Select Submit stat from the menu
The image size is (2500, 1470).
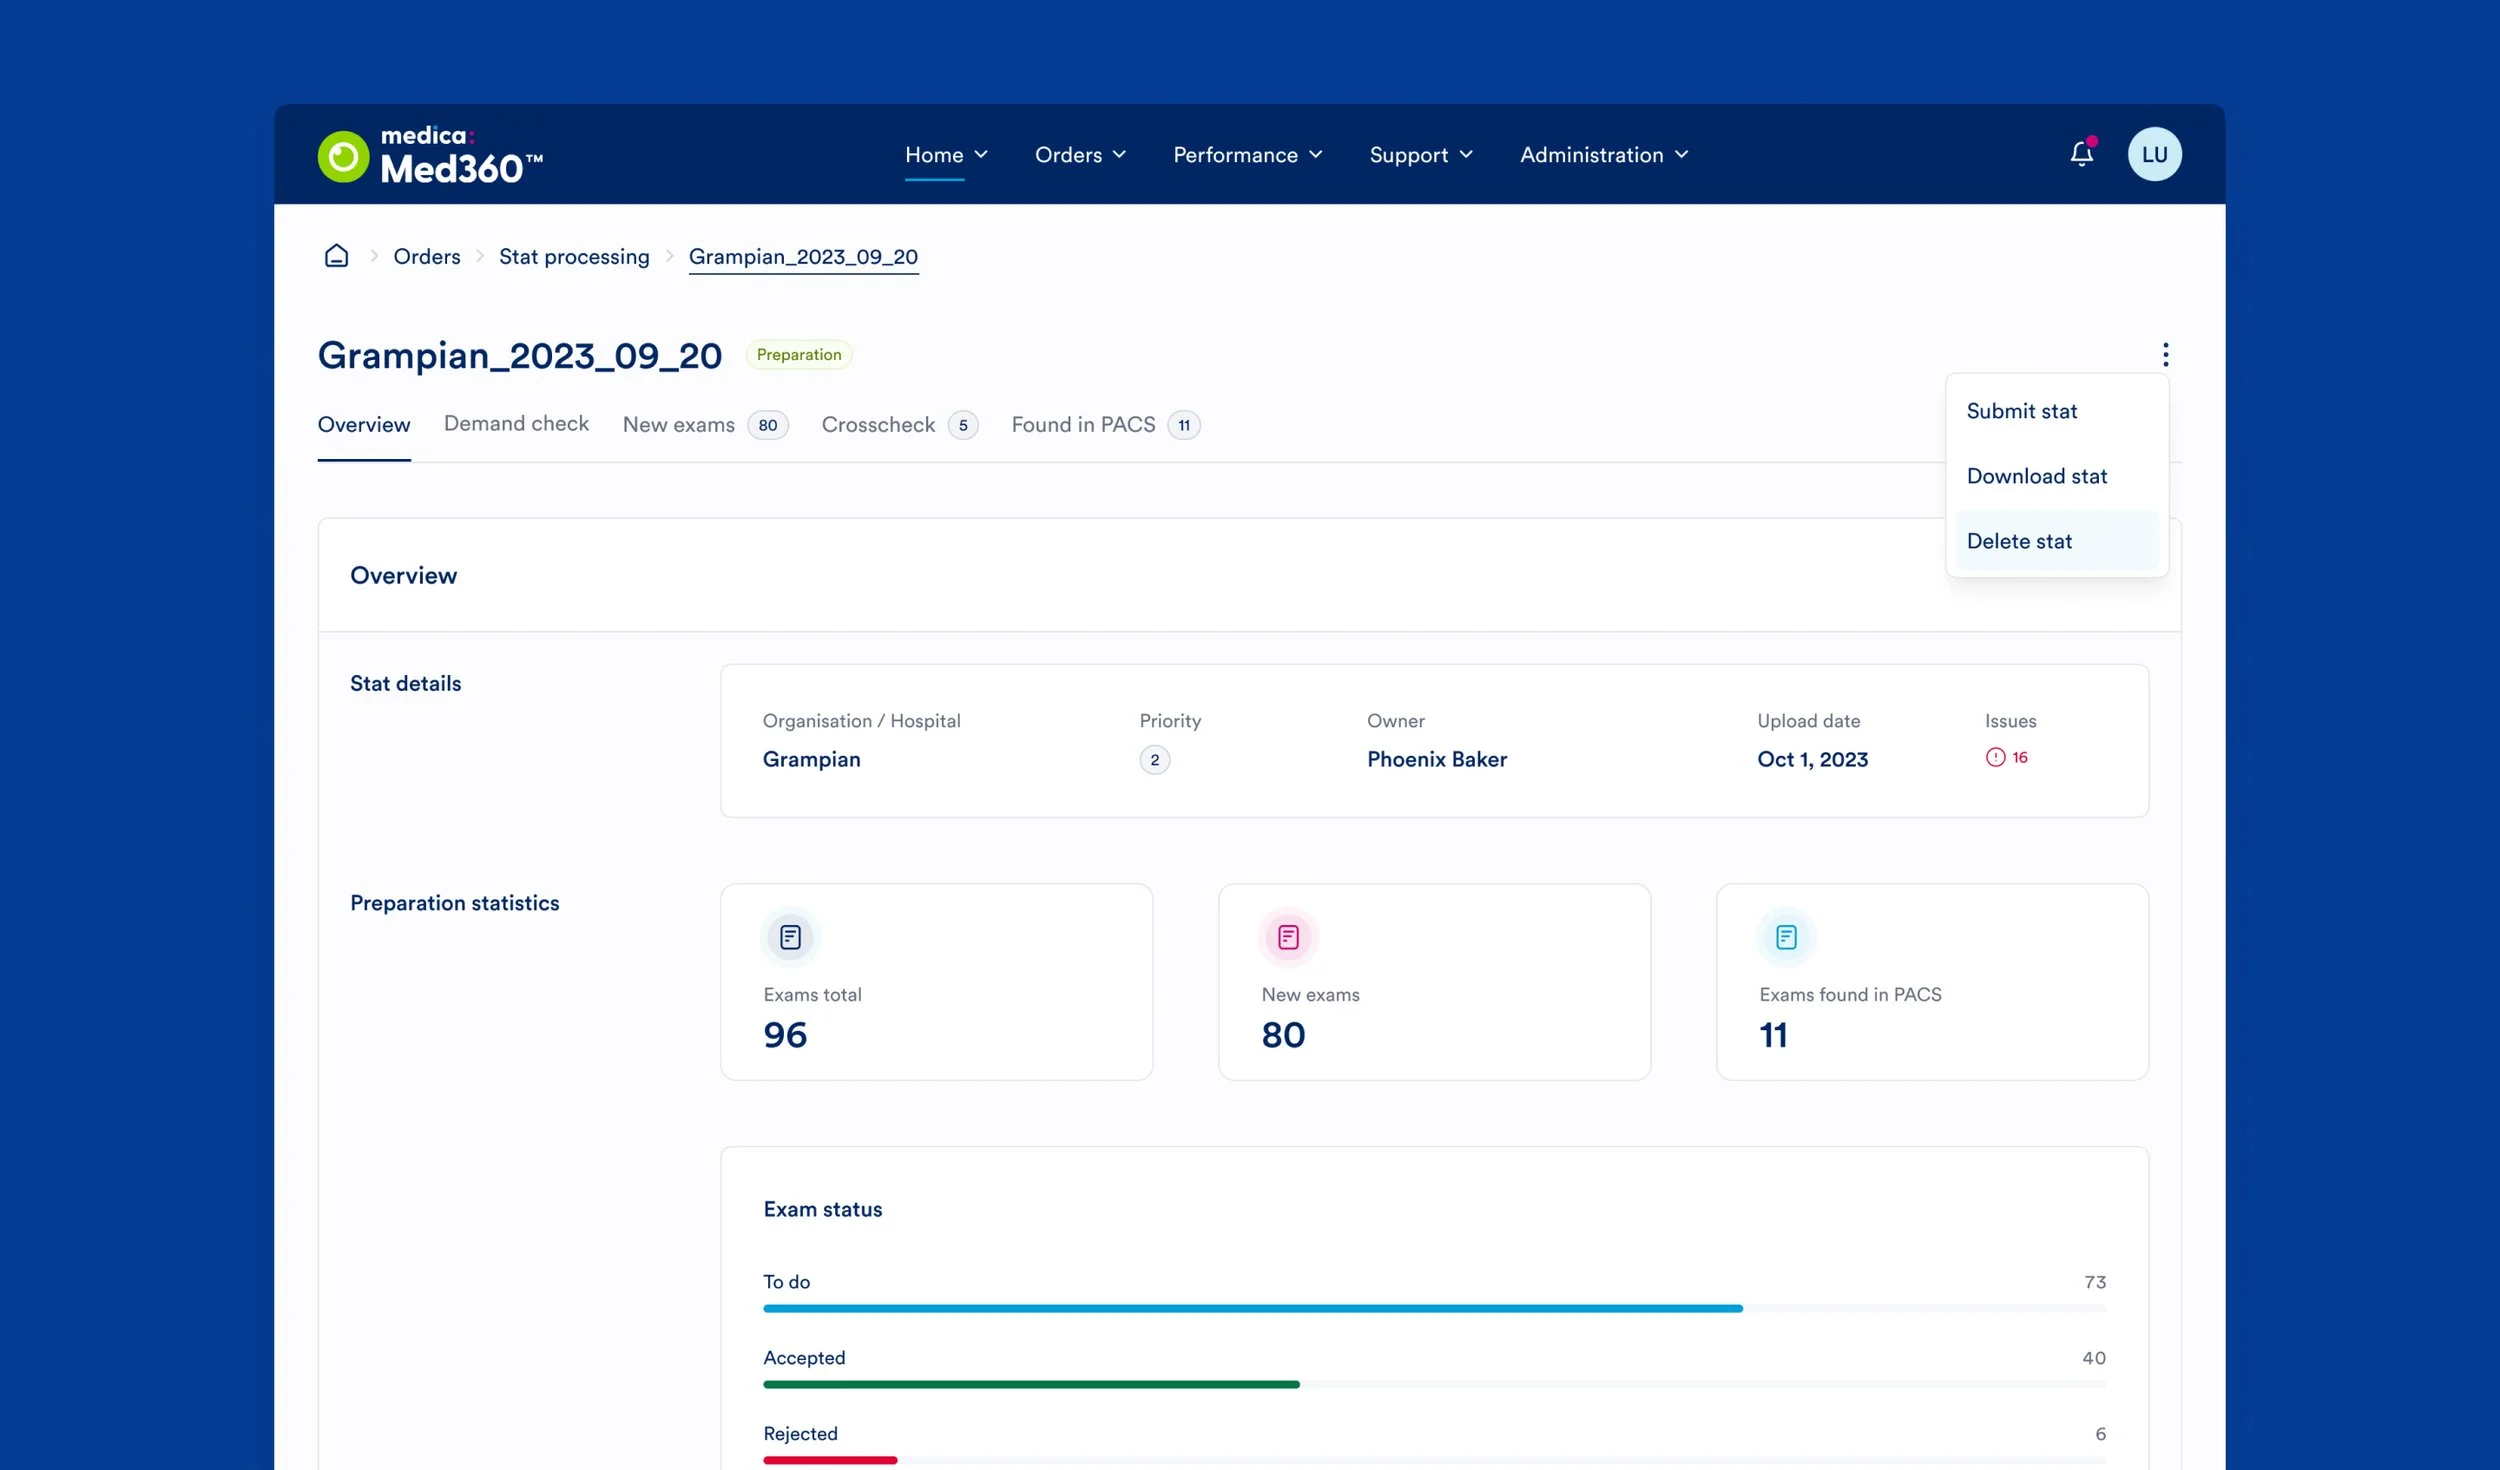(x=2056, y=411)
